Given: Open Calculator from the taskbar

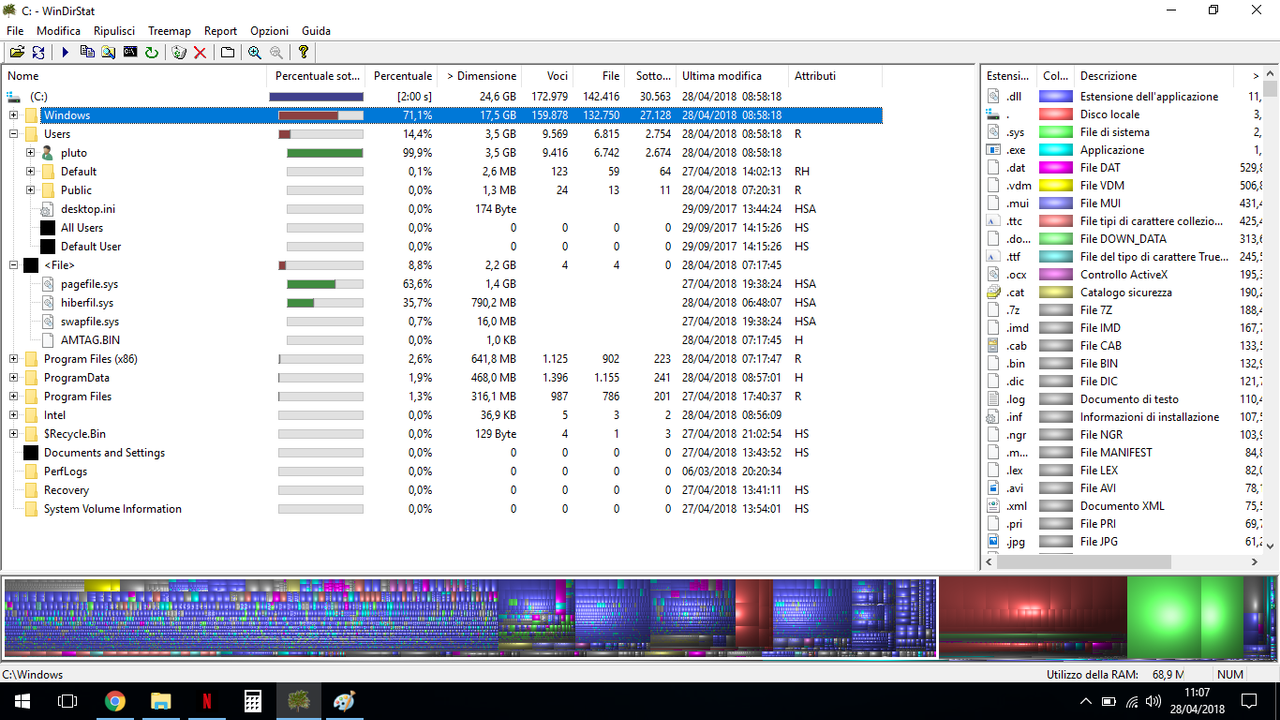Looking at the screenshot, I should tap(253, 700).
